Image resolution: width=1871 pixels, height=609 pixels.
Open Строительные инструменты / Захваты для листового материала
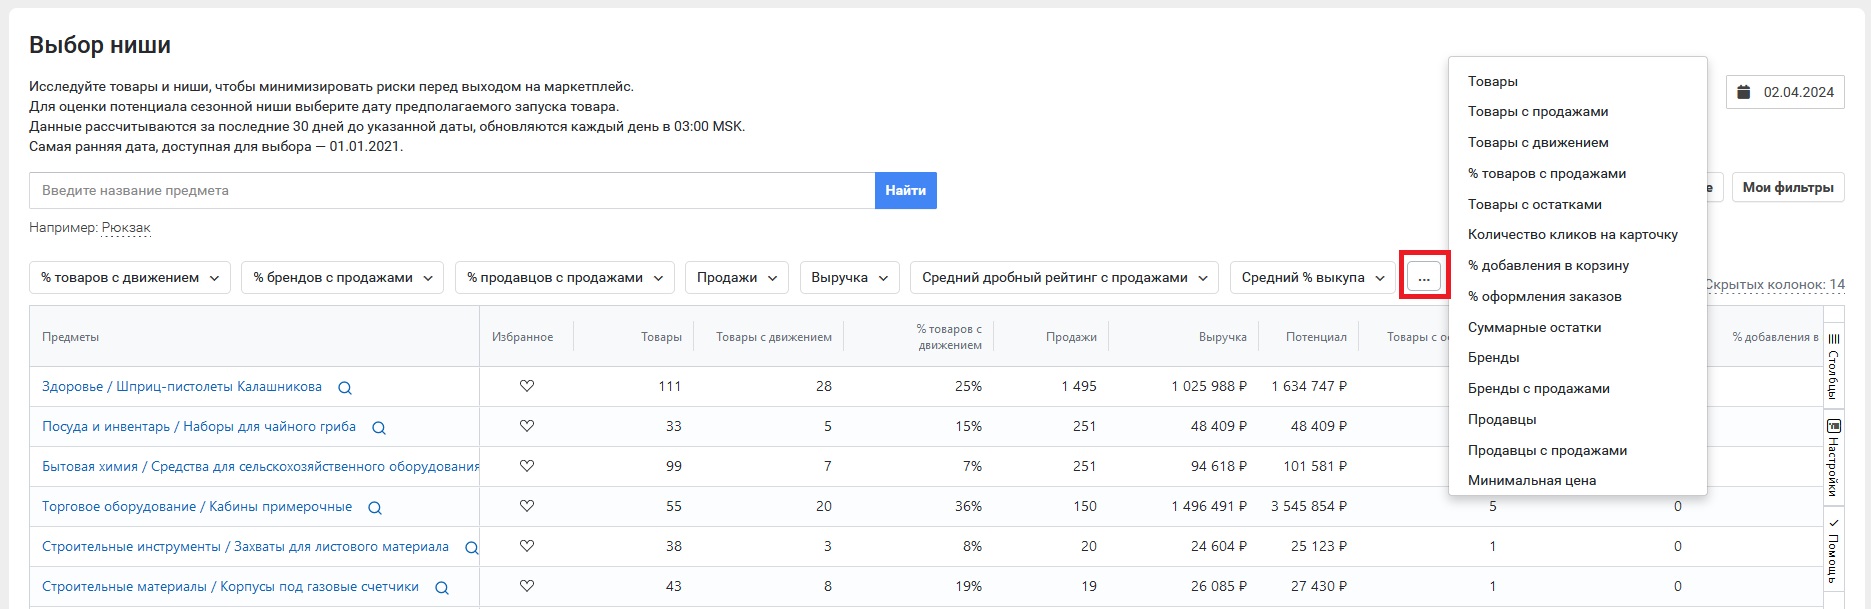[x=245, y=546]
